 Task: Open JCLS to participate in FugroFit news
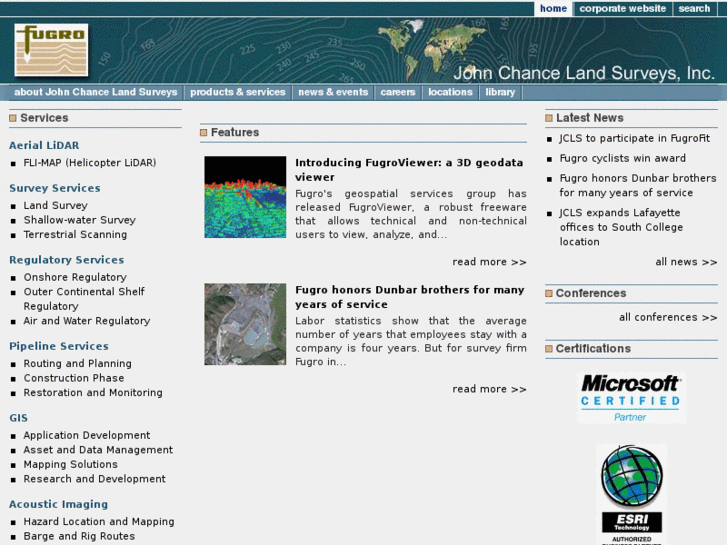tap(634, 138)
